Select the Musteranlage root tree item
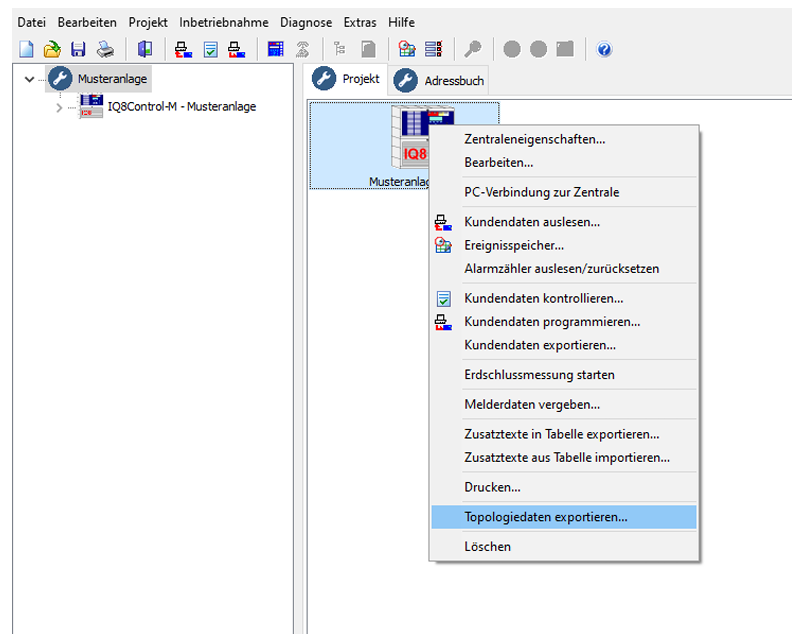 point(112,79)
